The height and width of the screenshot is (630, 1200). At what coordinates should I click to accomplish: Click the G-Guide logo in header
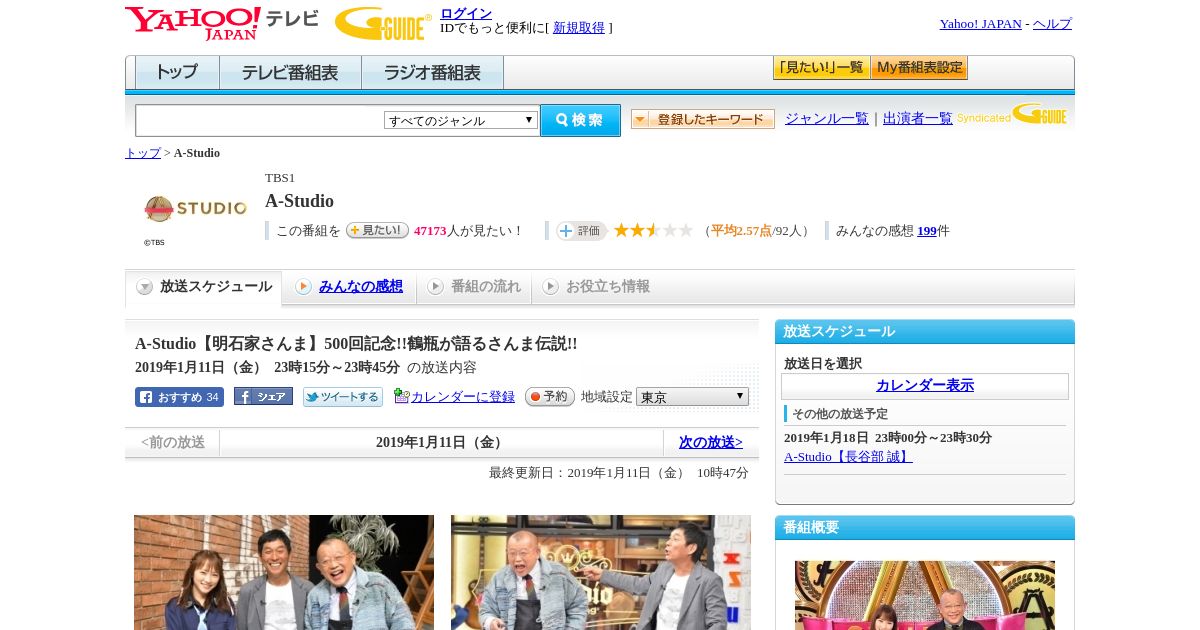coord(383,23)
